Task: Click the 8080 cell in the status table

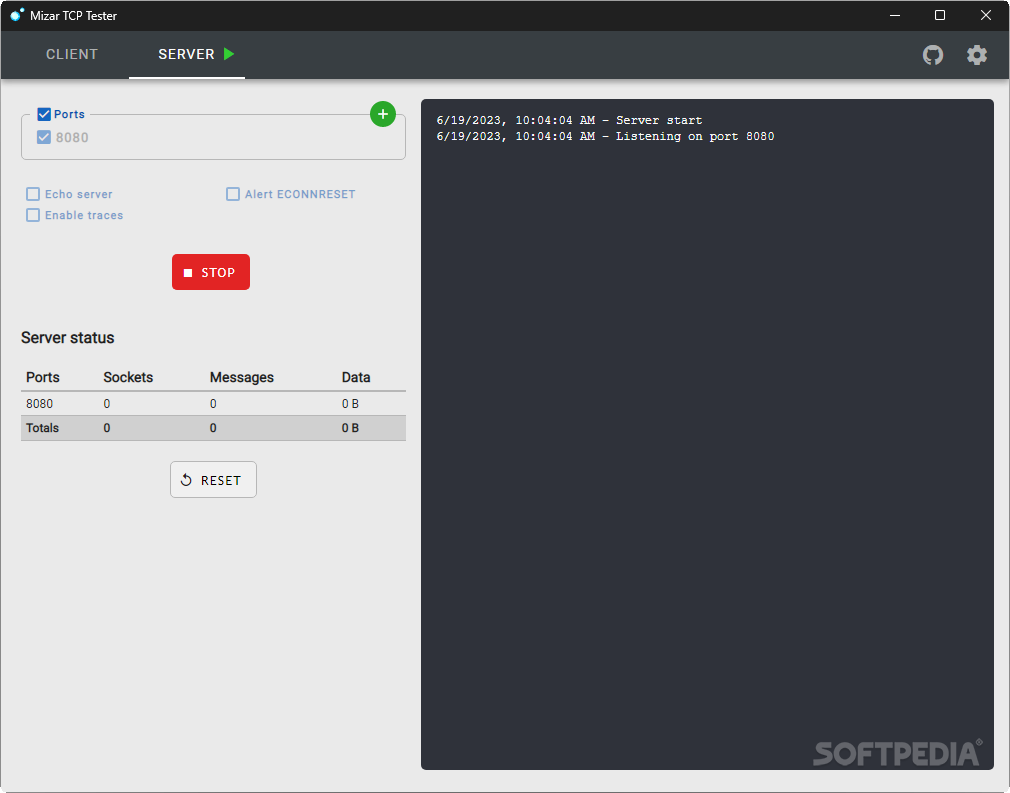Action: (39, 403)
